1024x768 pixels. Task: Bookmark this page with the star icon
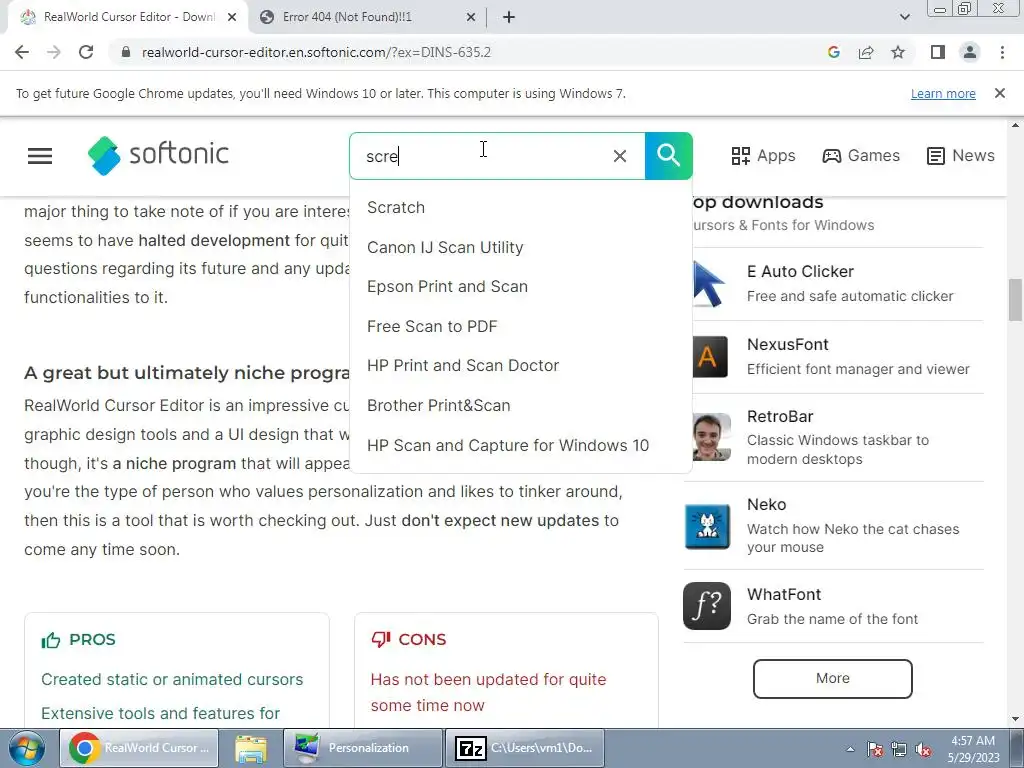(898, 52)
